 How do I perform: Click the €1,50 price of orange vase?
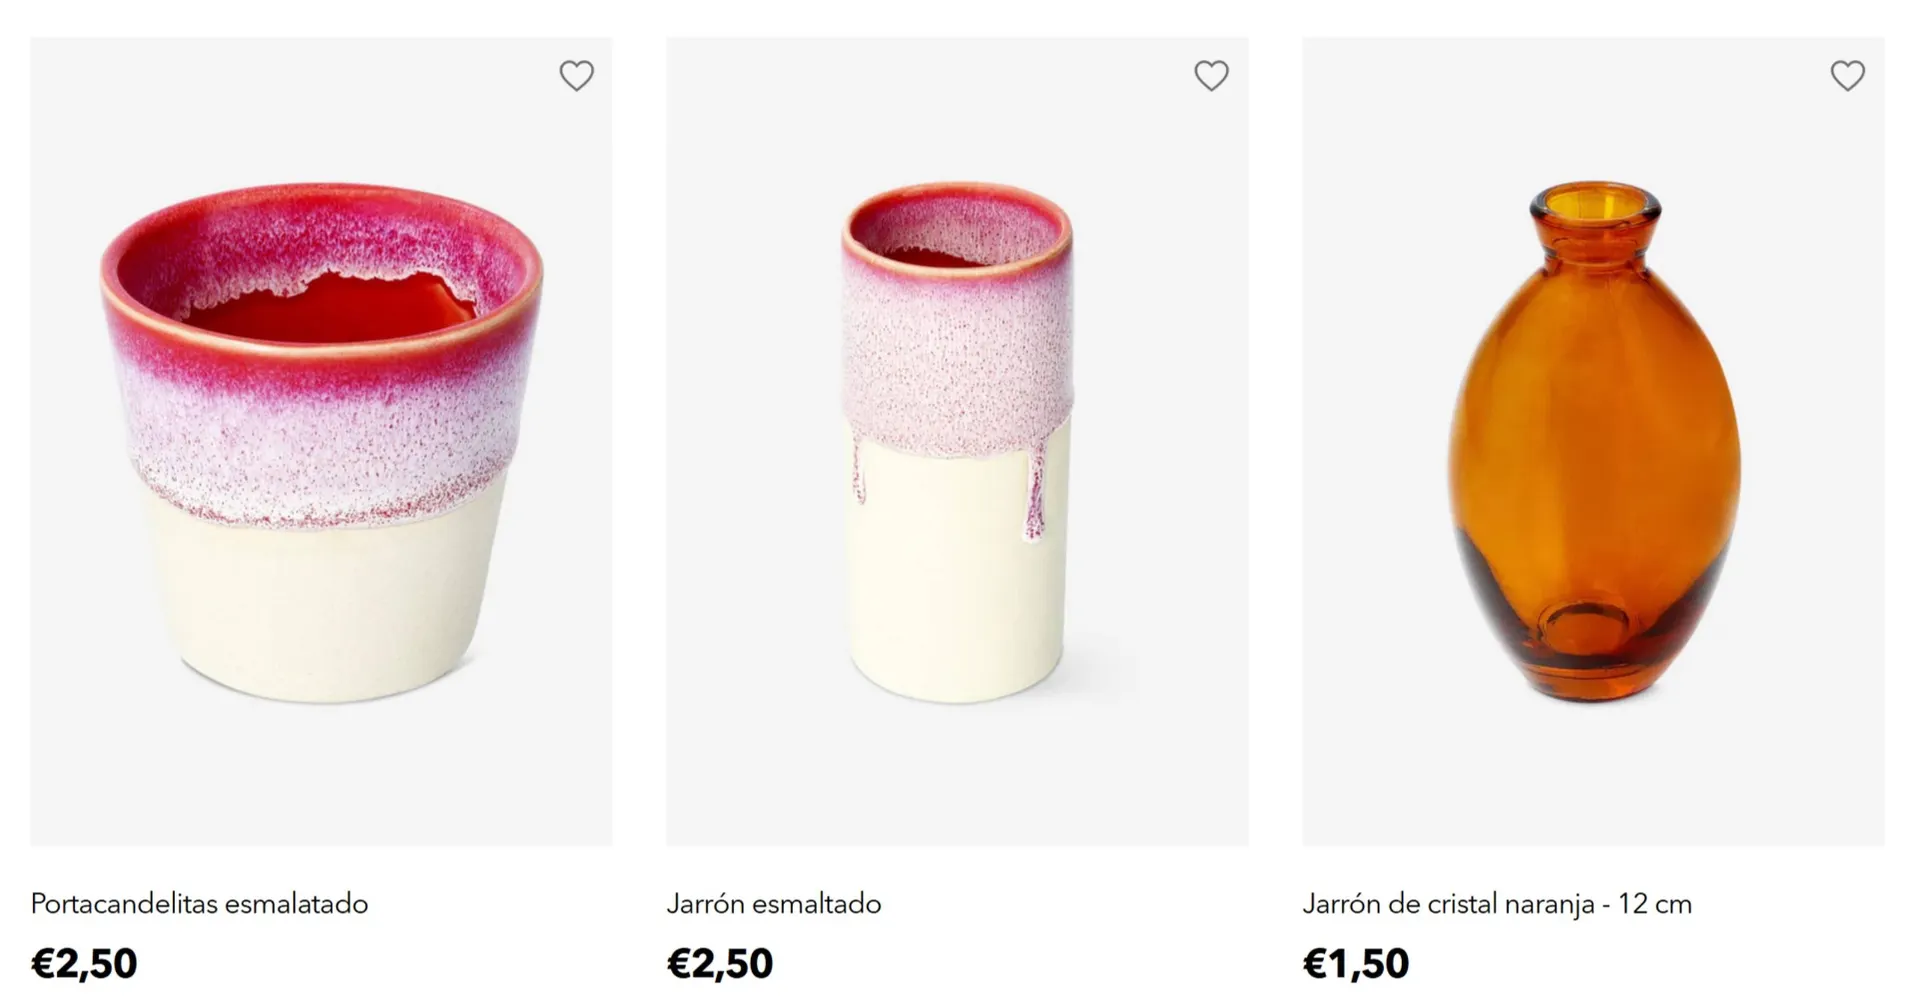point(1355,964)
